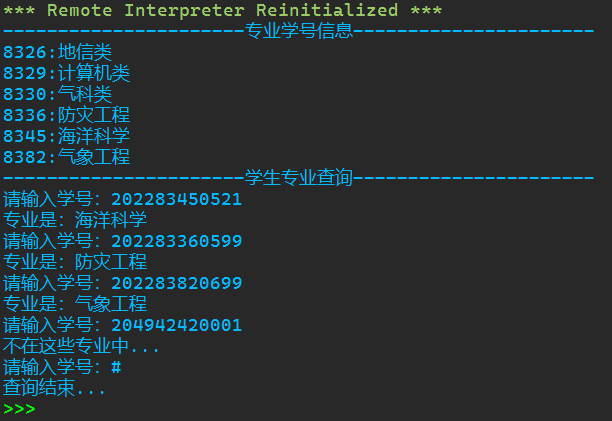Screen dimensions: 612x421
Task: Click the line 8345:海洋科学
Action: click(66, 136)
